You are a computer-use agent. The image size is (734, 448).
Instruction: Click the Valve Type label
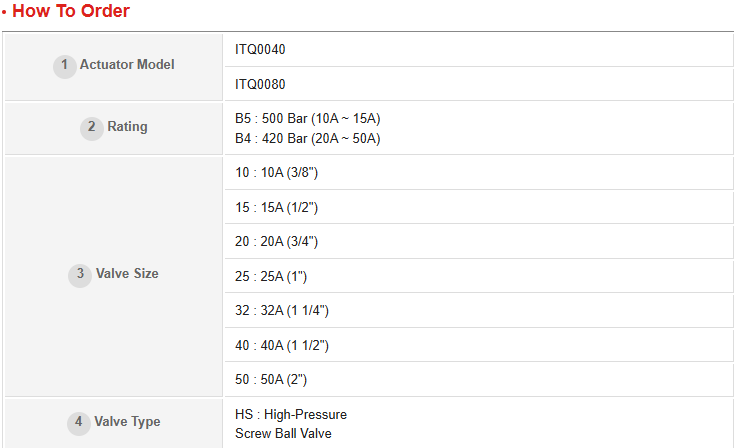click(128, 422)
